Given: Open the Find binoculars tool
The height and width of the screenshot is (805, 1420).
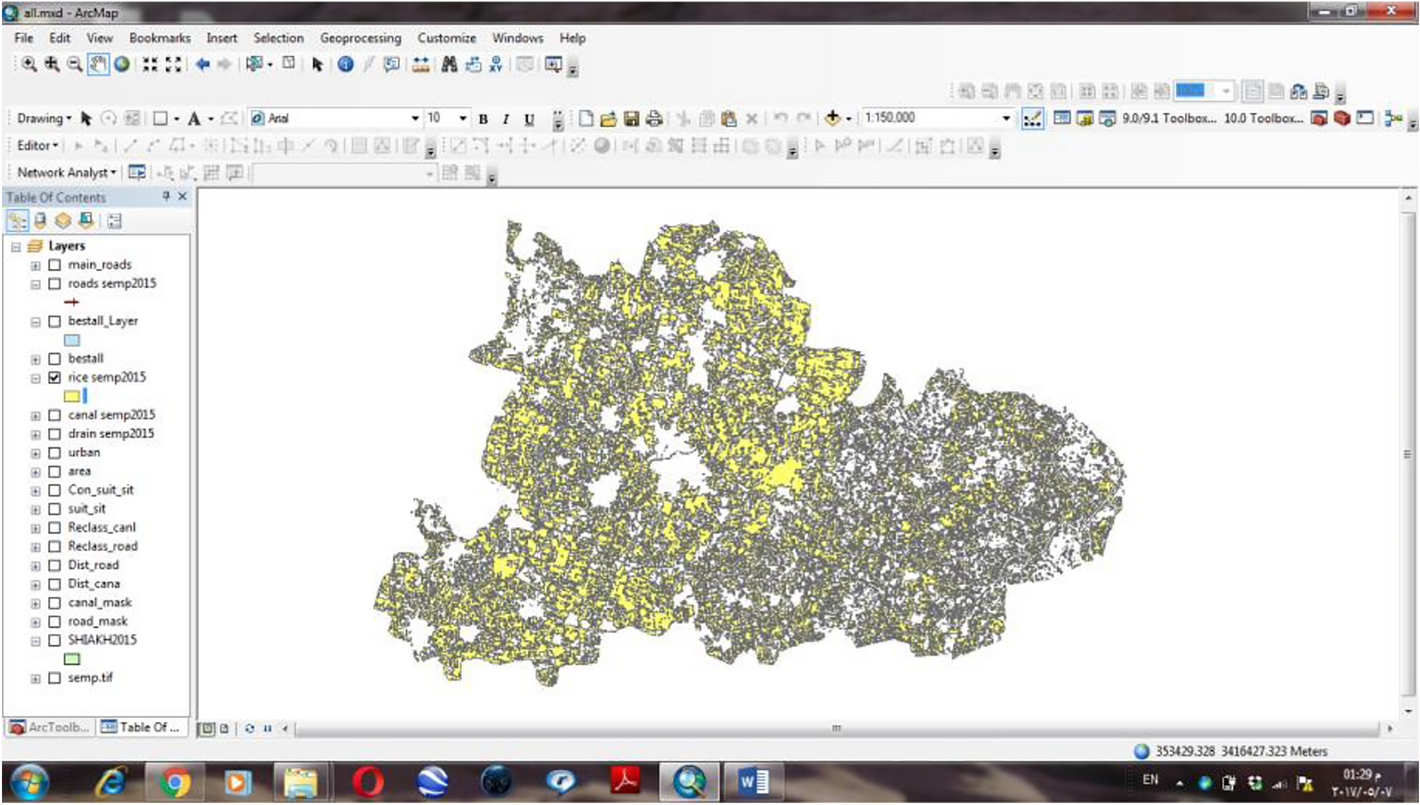Looking at the screenshot, I should point(449,64).
